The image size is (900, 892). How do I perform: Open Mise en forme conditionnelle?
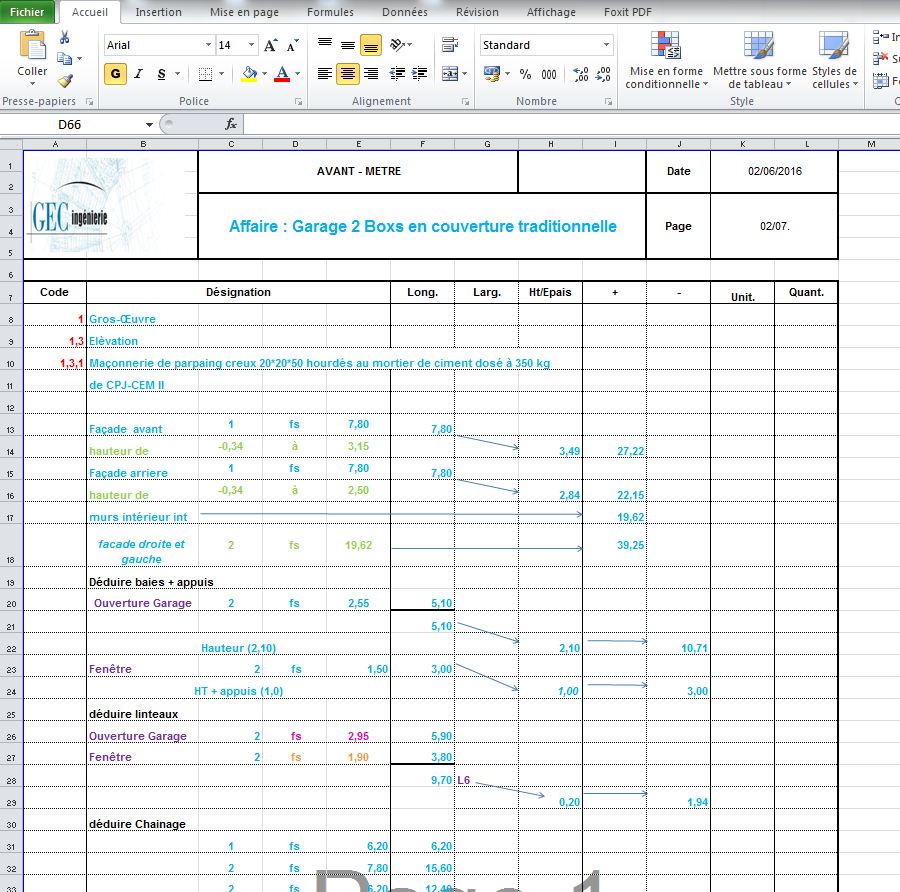coord(665,60)
